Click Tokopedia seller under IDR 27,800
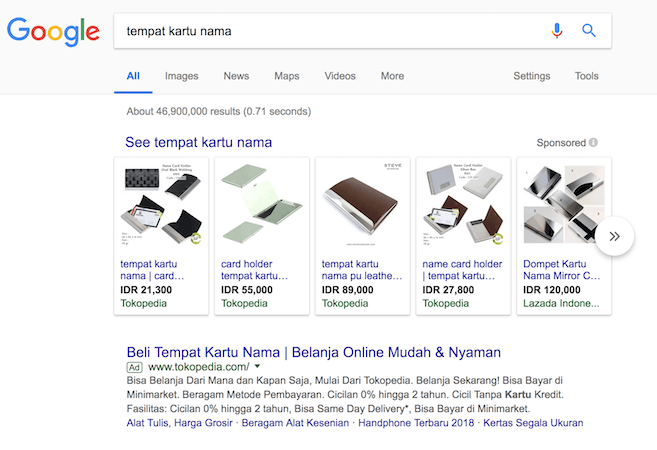This screenshot has height=450, width=657. 445,303
